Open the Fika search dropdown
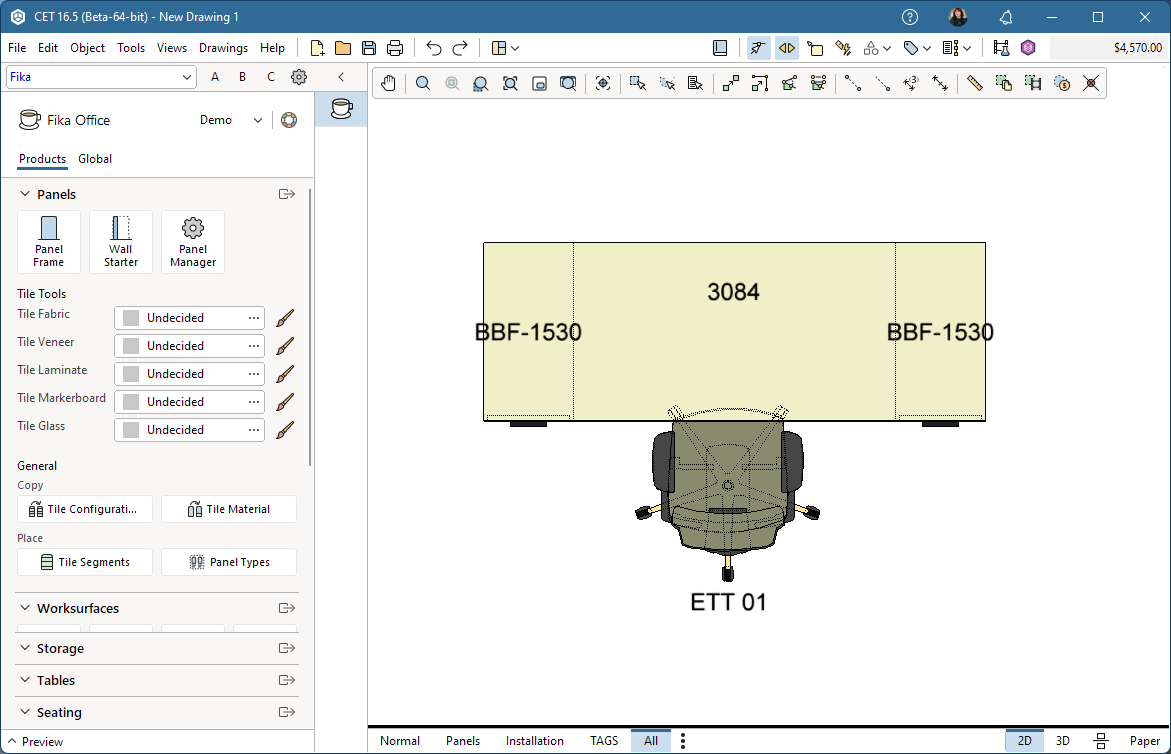The image size is (1171, 754). (x=188, y=77)
